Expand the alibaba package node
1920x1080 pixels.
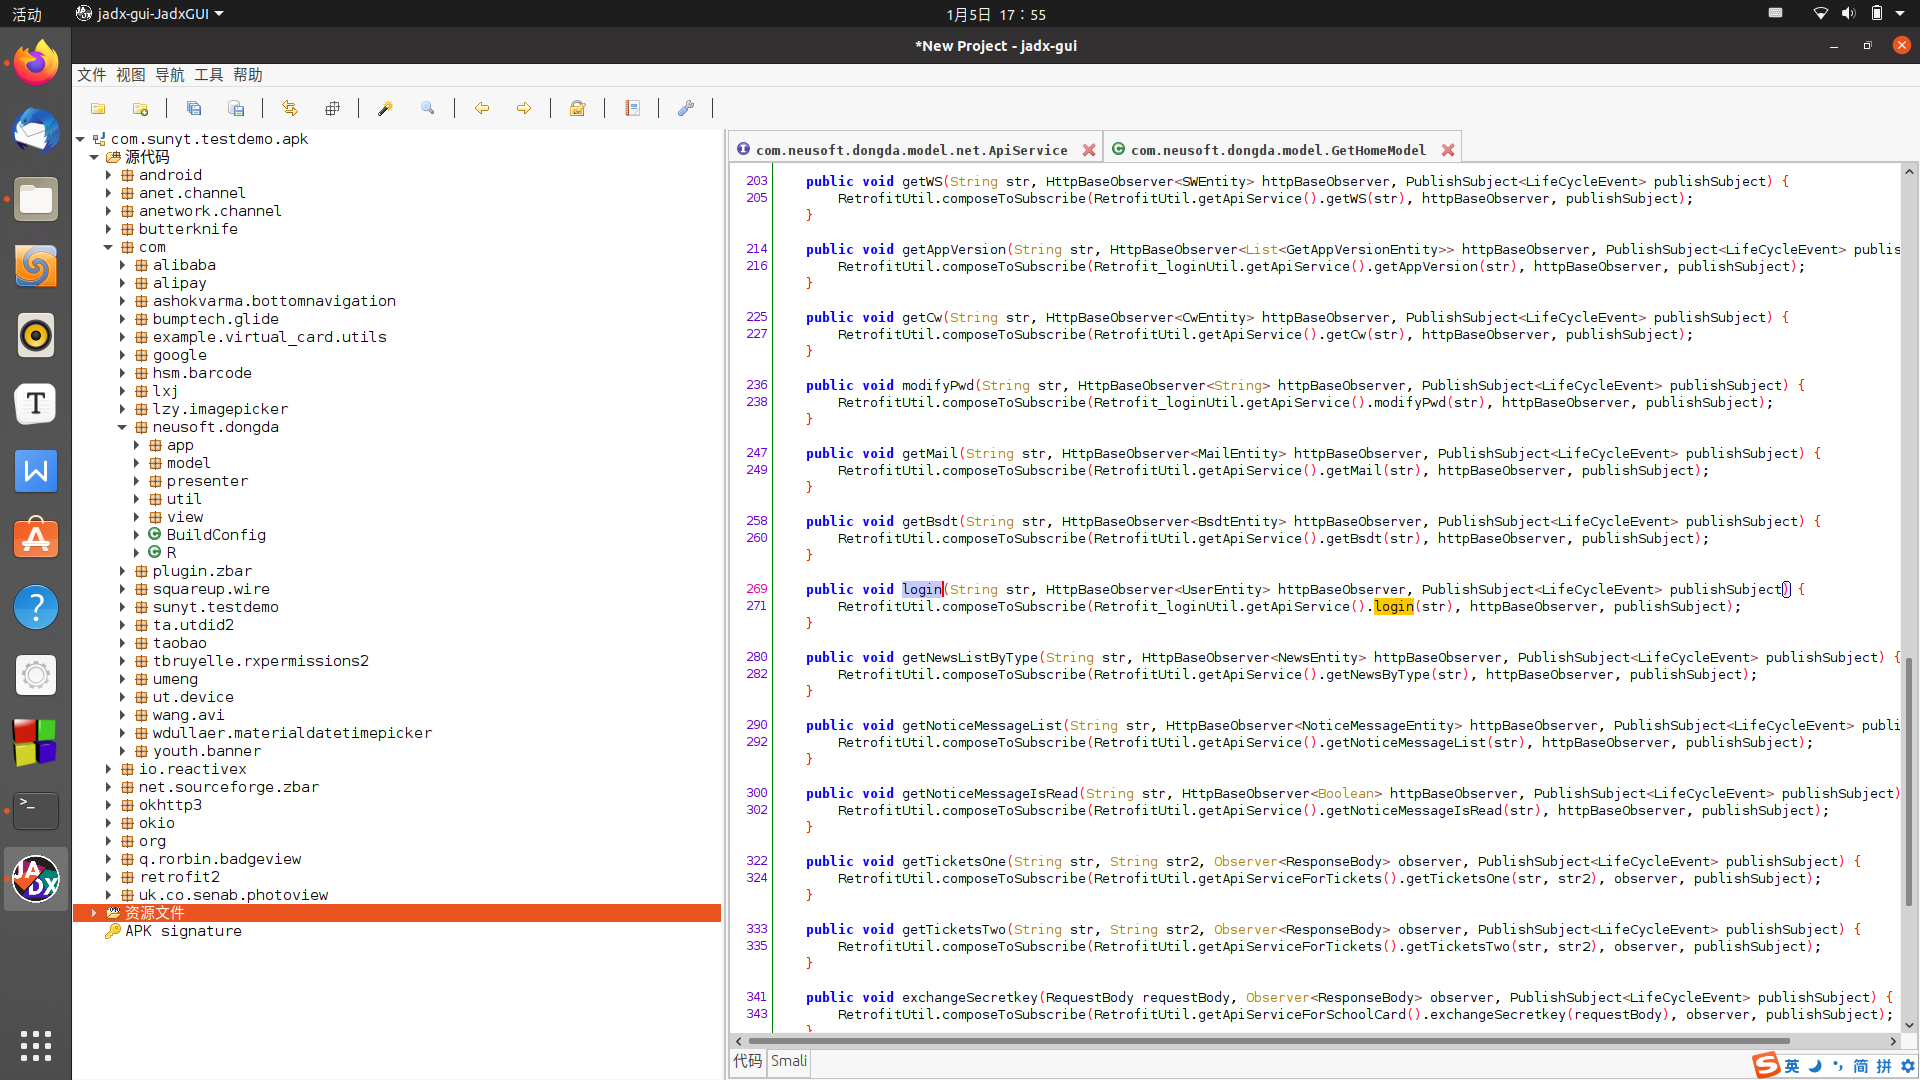pos(123,265)
